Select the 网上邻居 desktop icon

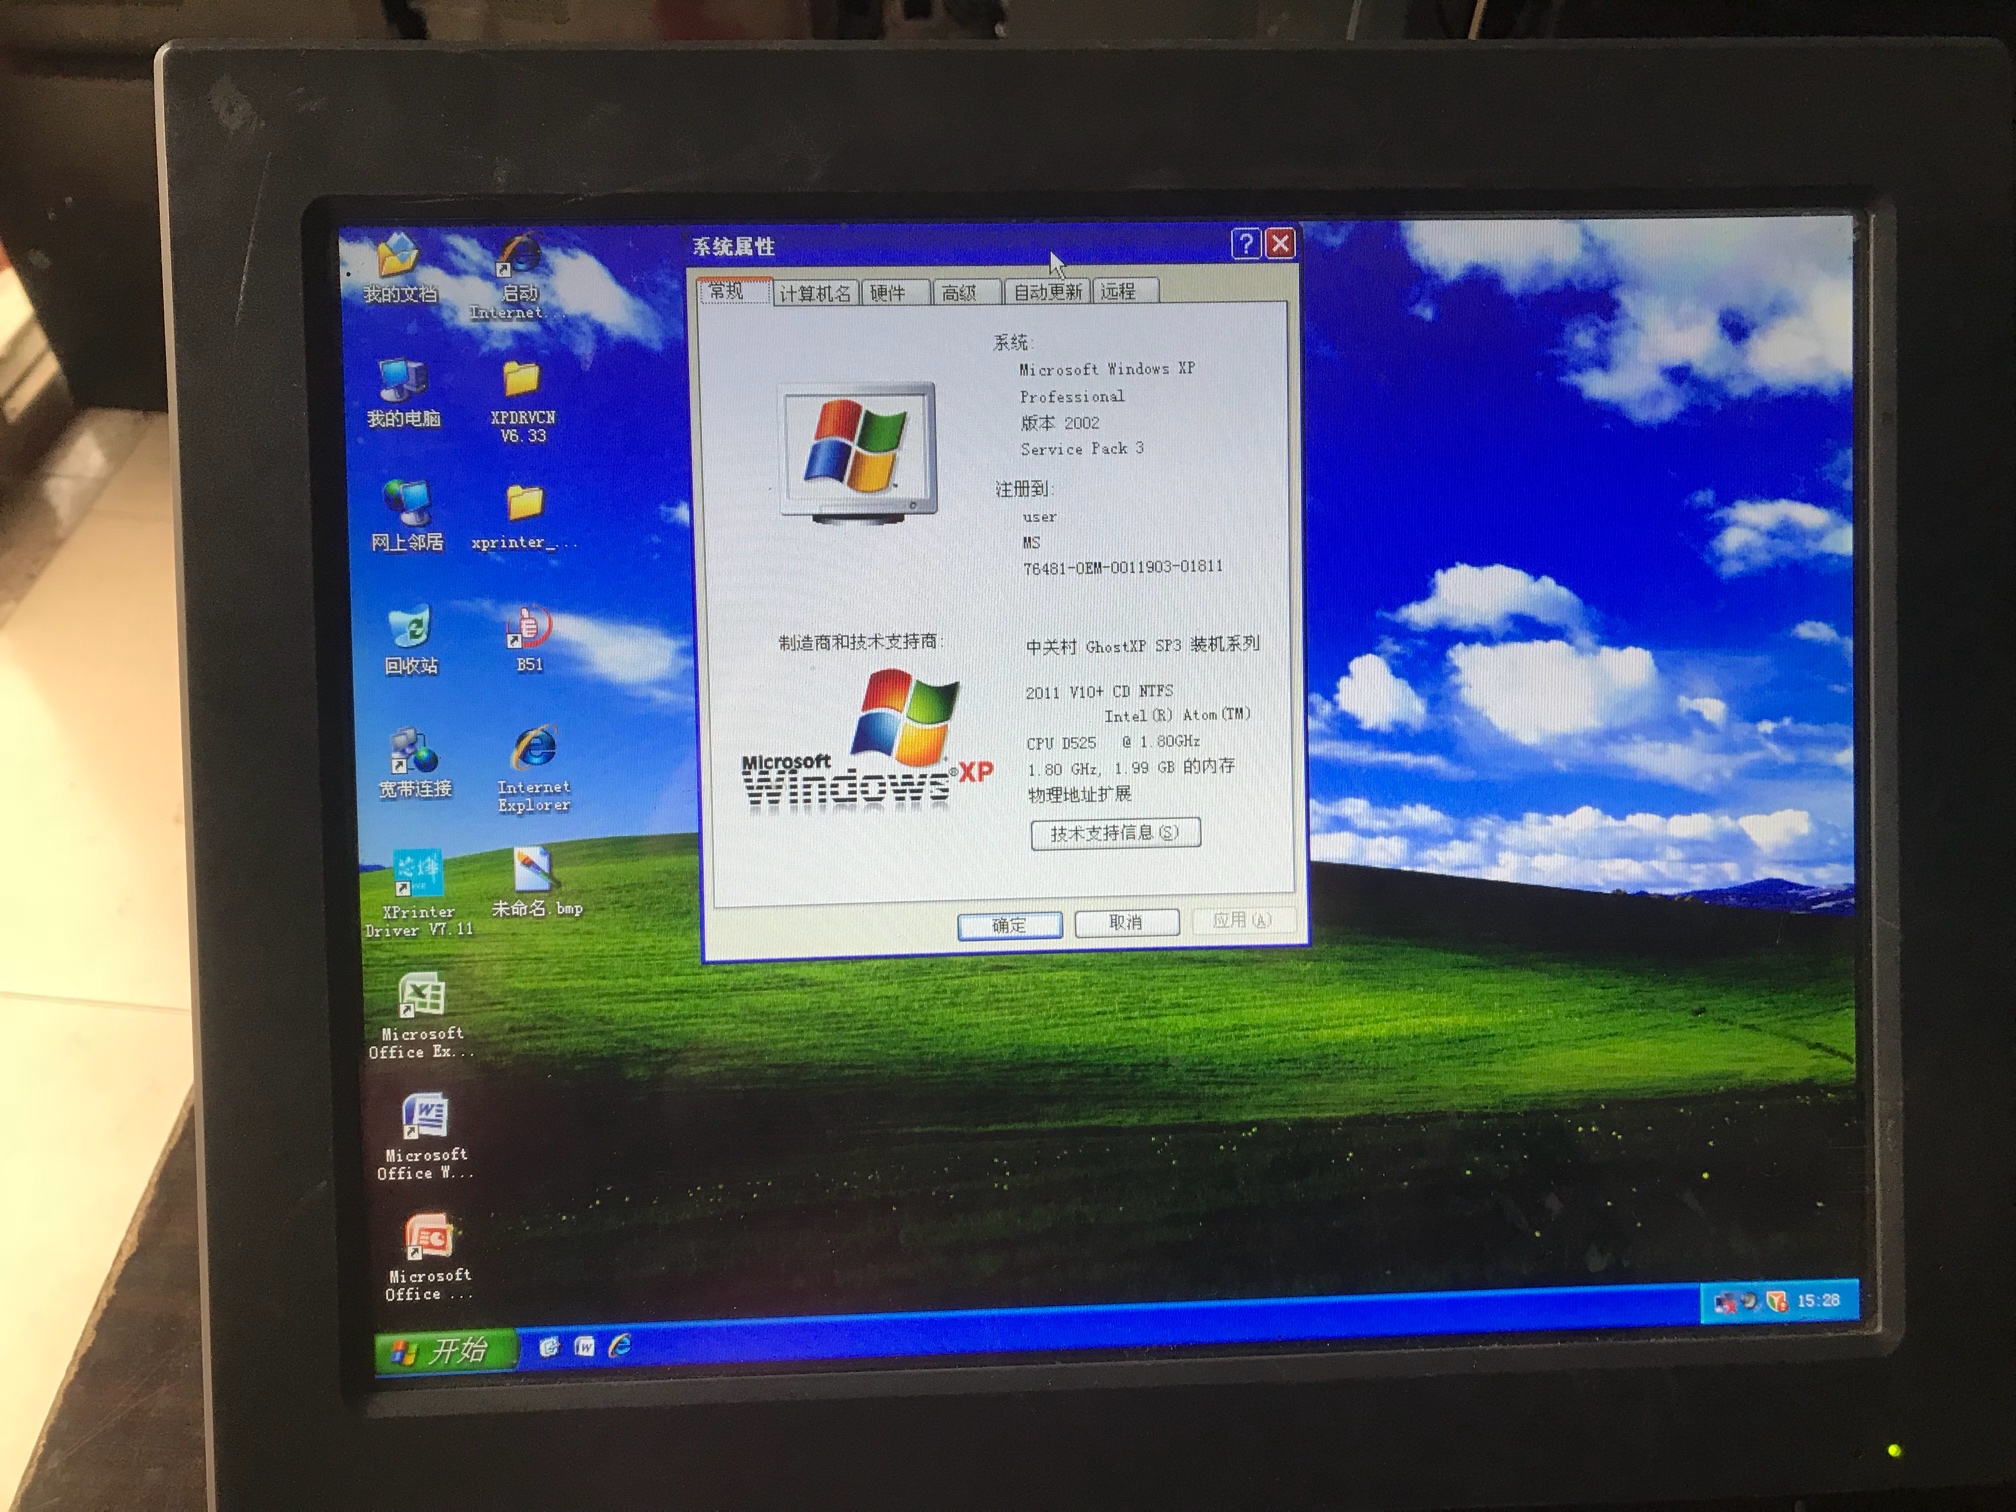406,515
